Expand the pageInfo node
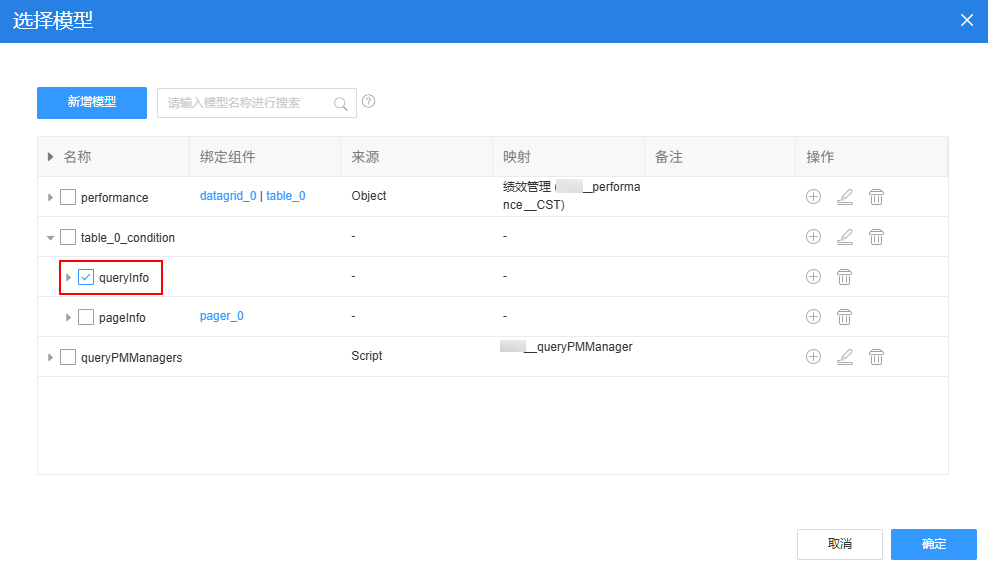This screenshot has width=988, height=564. tap(69, 317)
